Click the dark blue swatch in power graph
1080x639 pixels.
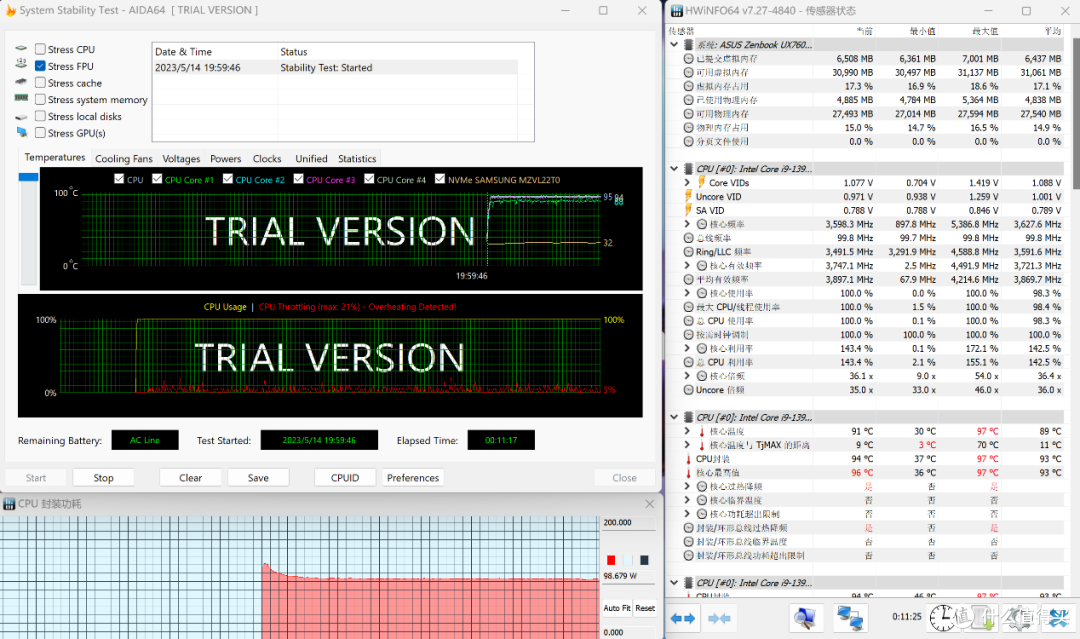point(644,560)
